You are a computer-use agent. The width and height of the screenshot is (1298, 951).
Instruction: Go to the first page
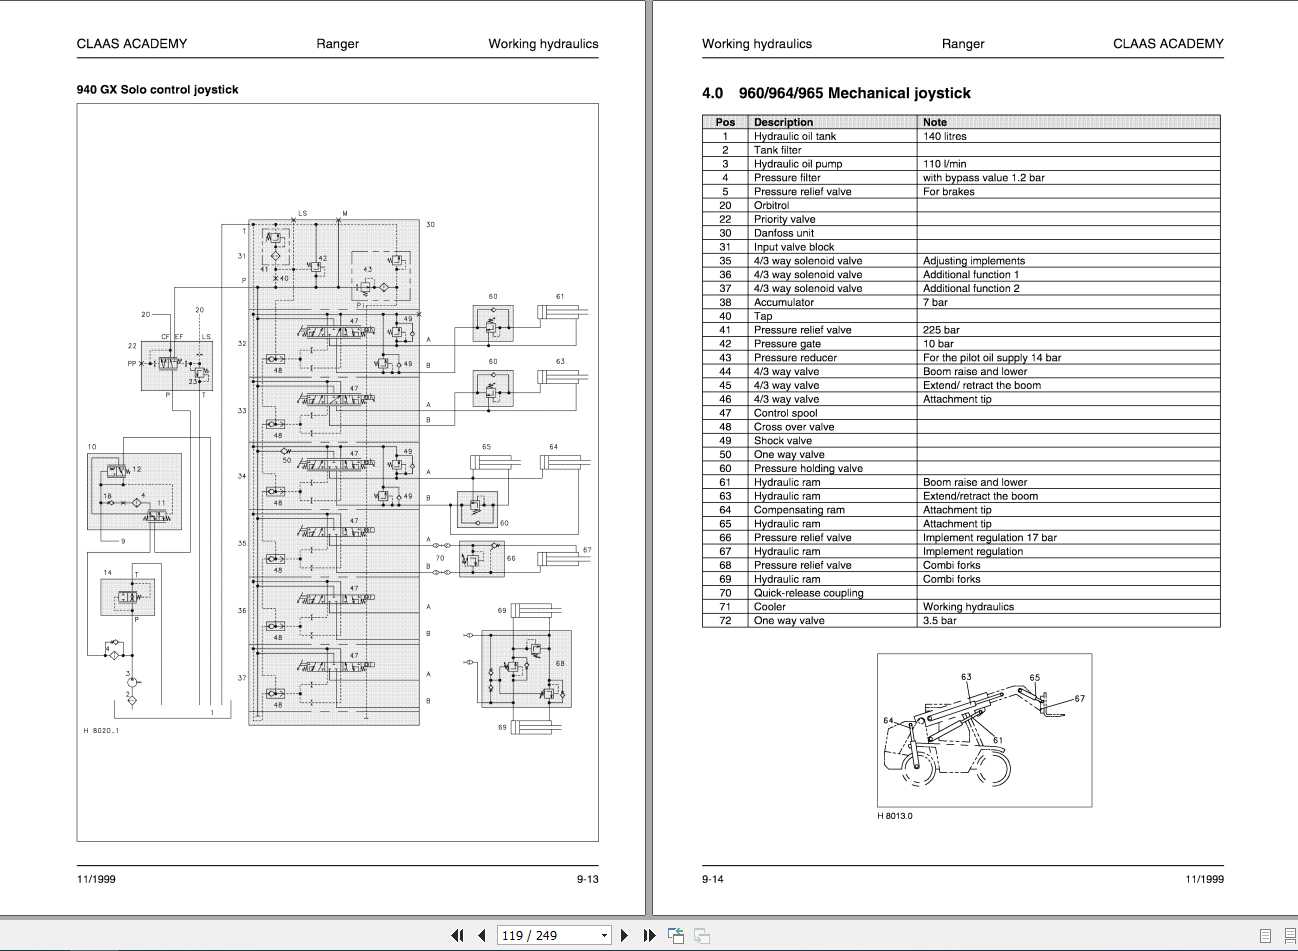(457, 935)
